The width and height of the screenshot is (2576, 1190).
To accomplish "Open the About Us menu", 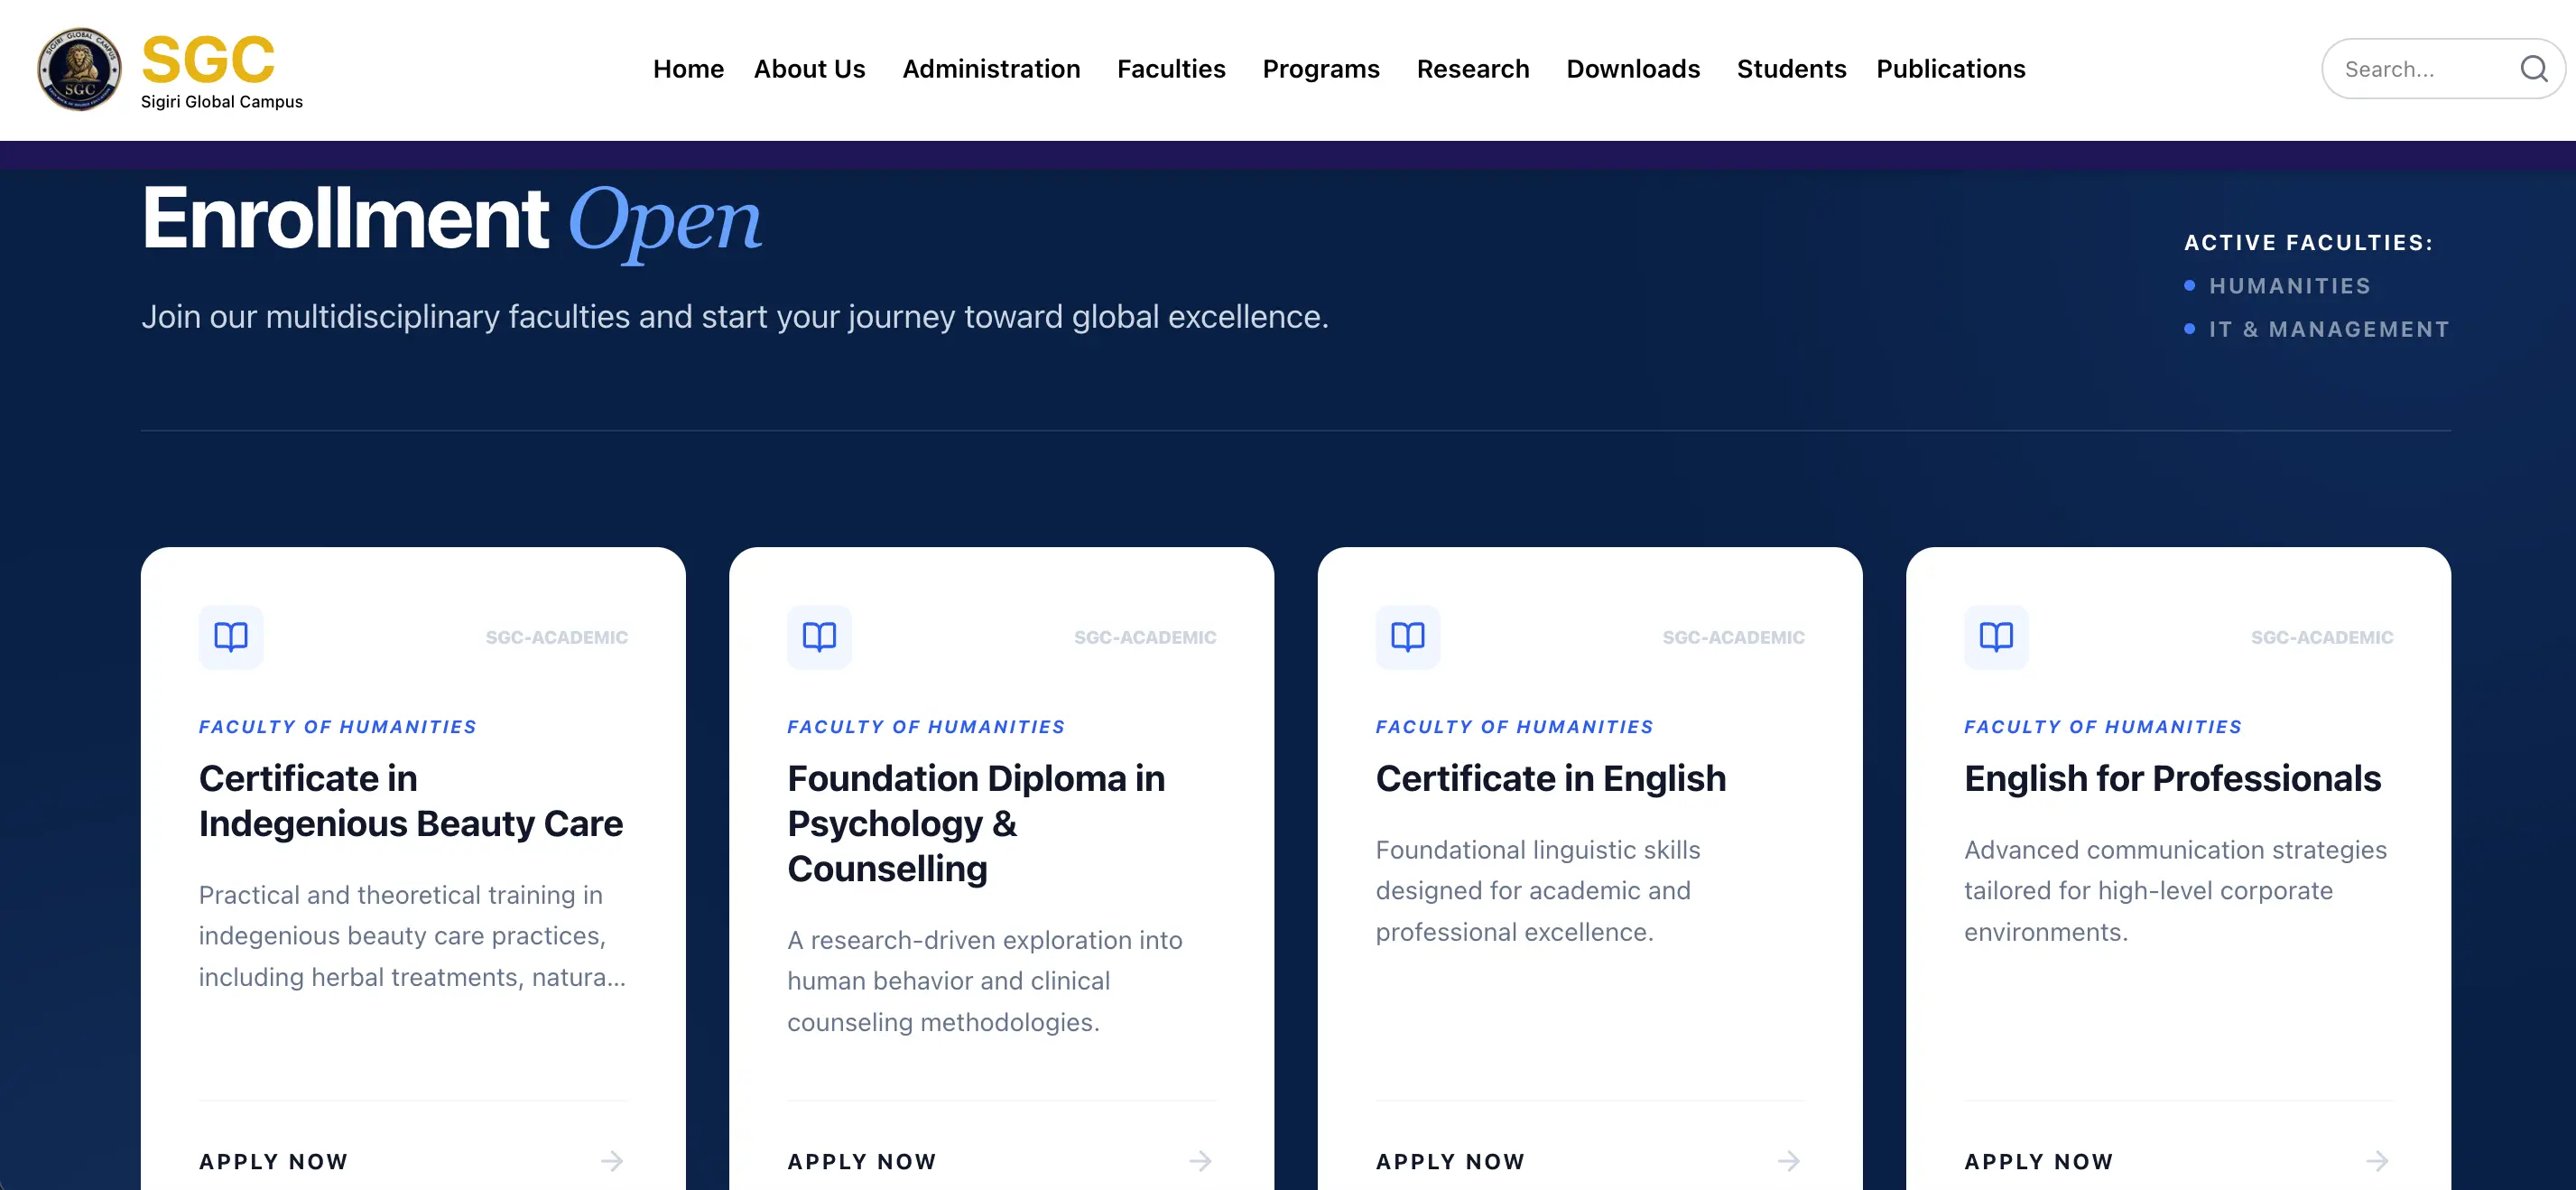I will [x=809, y=69].
